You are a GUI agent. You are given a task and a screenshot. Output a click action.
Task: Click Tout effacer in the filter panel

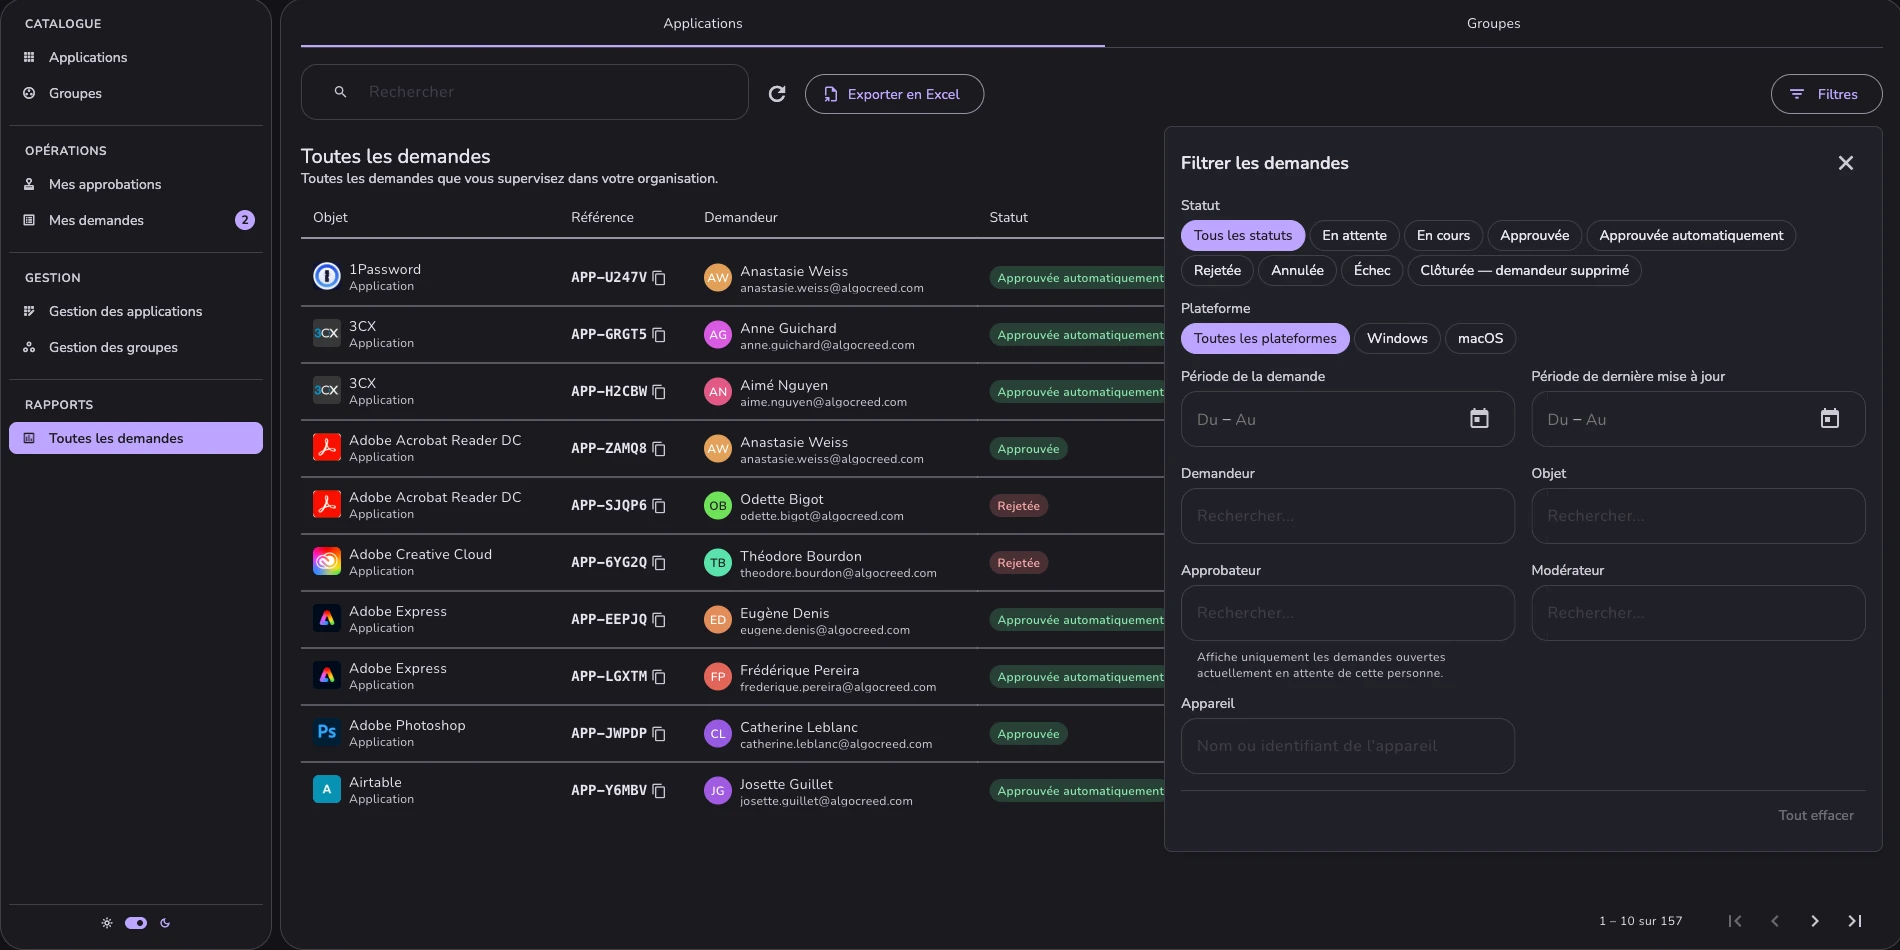1816,815
